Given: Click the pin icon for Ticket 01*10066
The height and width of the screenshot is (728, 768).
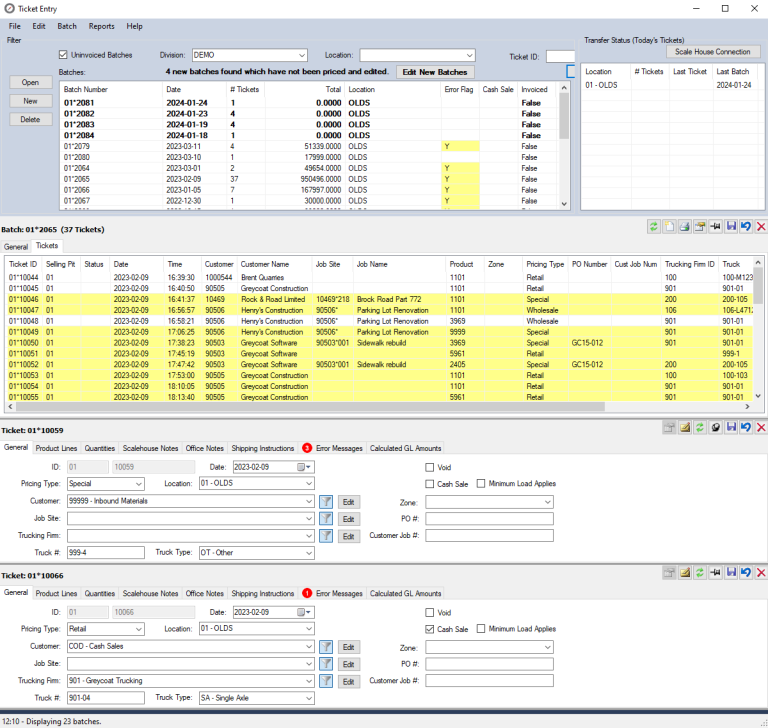Looking at the screenshot, I should point(716,572).
